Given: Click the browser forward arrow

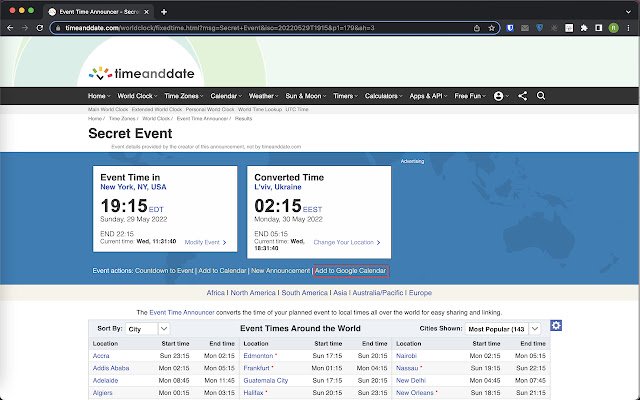Looking at the screenshot, I should 25,28.
